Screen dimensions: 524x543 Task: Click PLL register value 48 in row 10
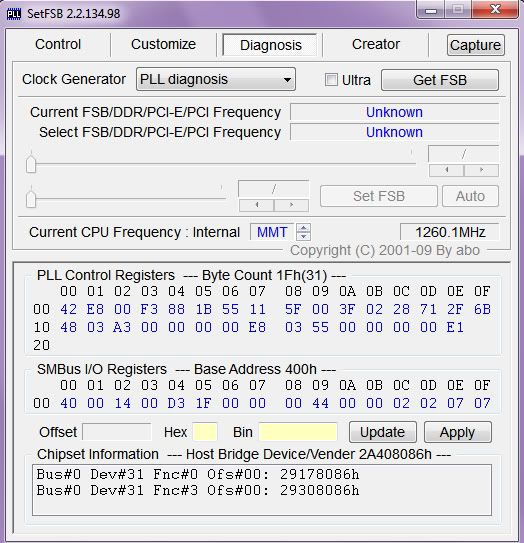coord(69,327)
